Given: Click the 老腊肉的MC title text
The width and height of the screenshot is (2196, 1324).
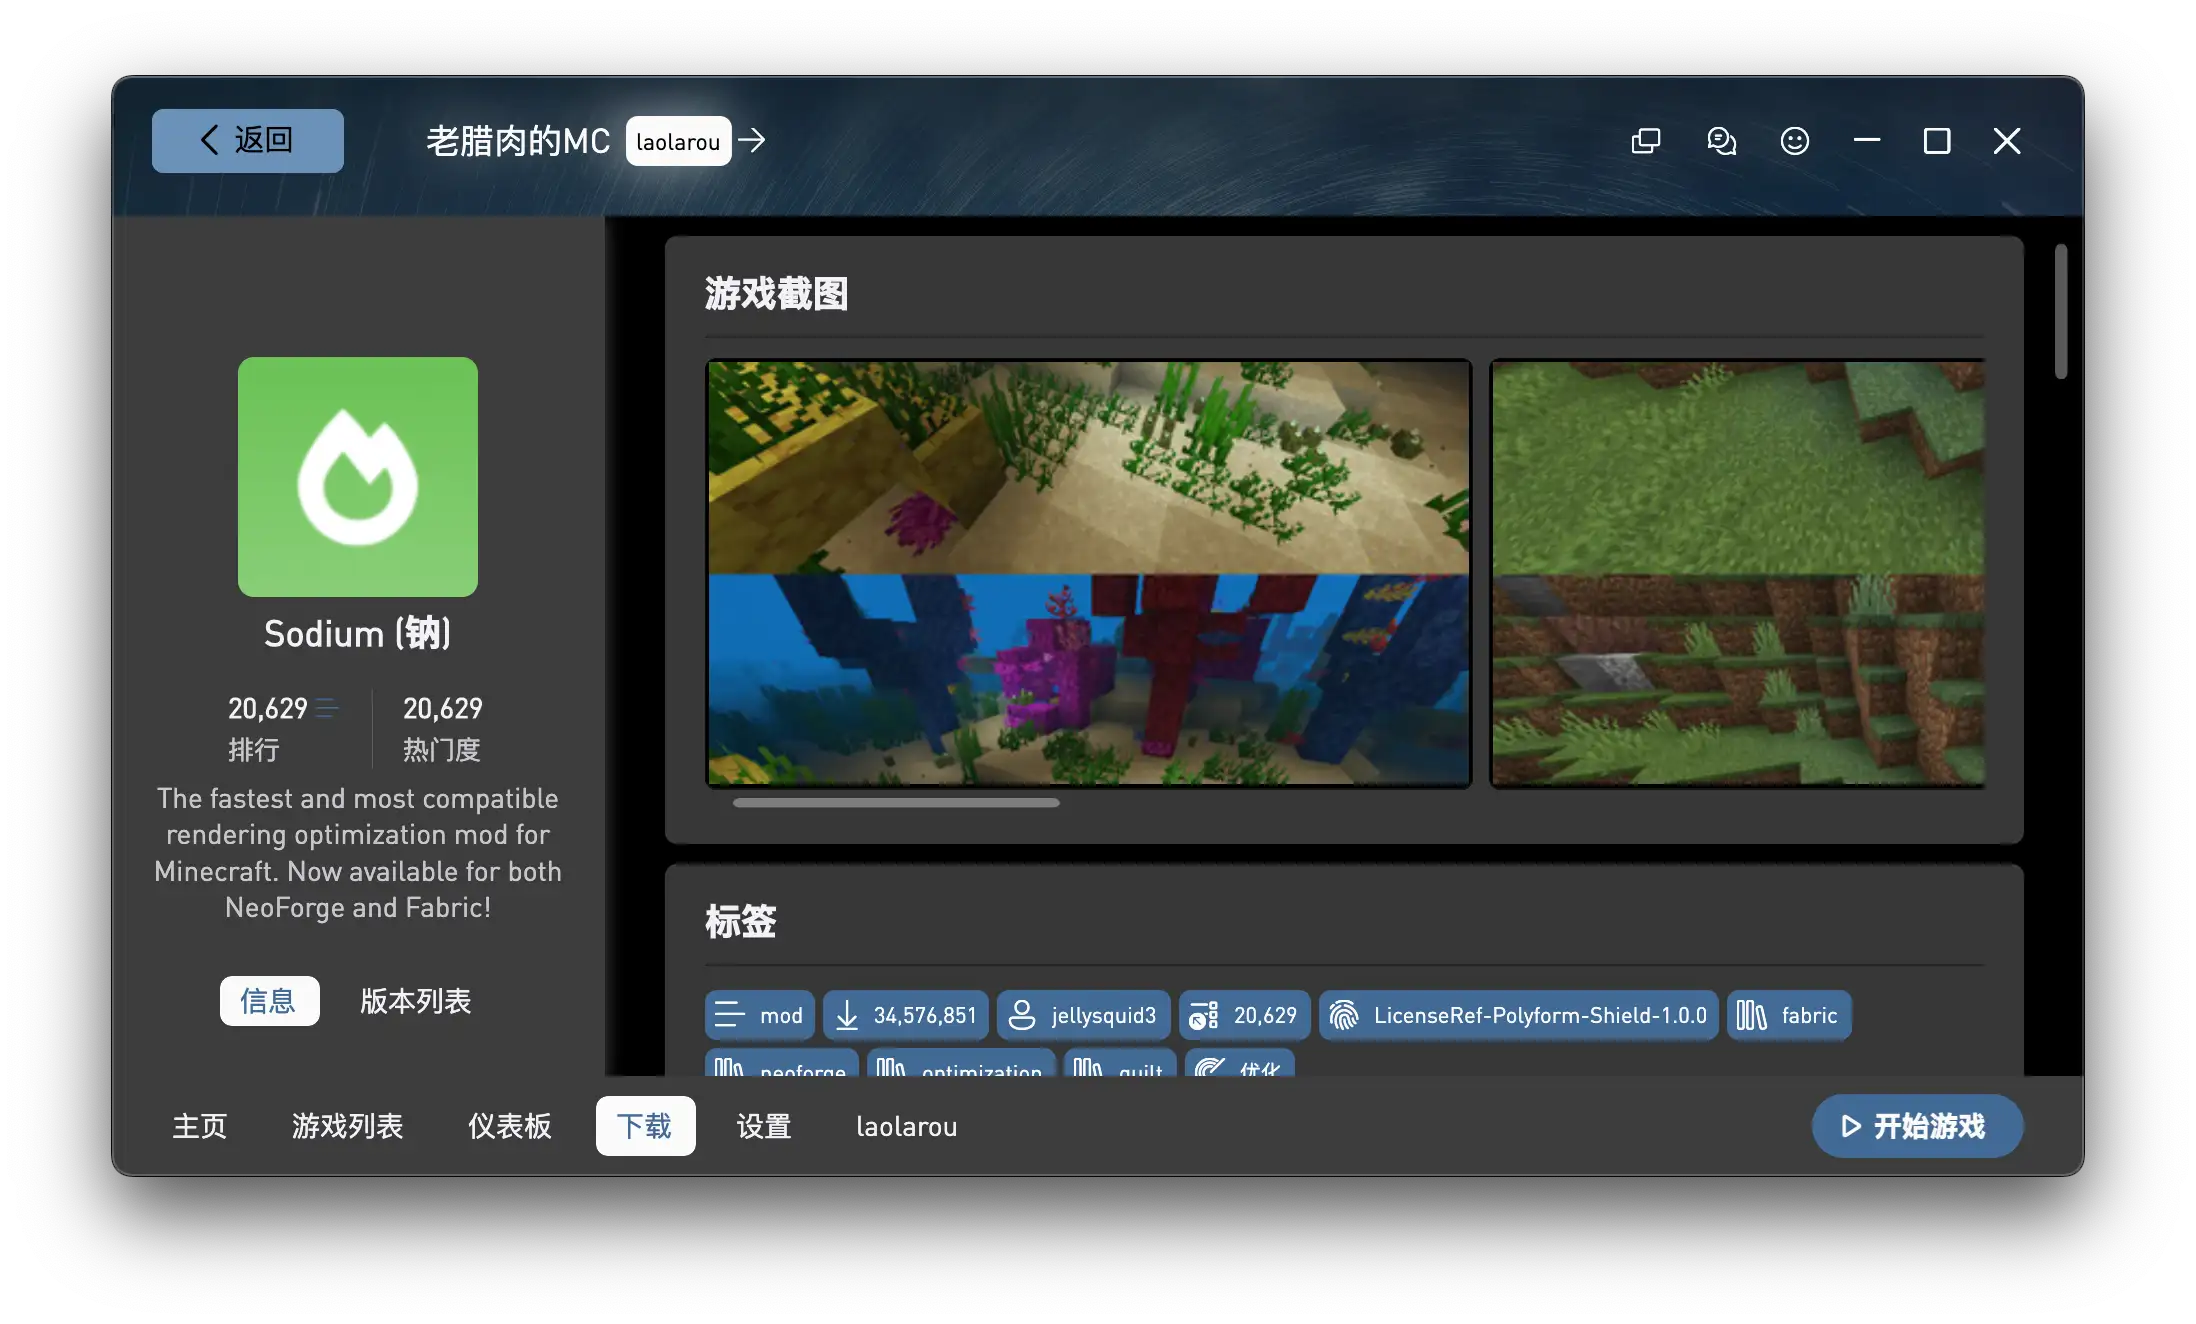Looking at the screenshot, I should 518,141.
